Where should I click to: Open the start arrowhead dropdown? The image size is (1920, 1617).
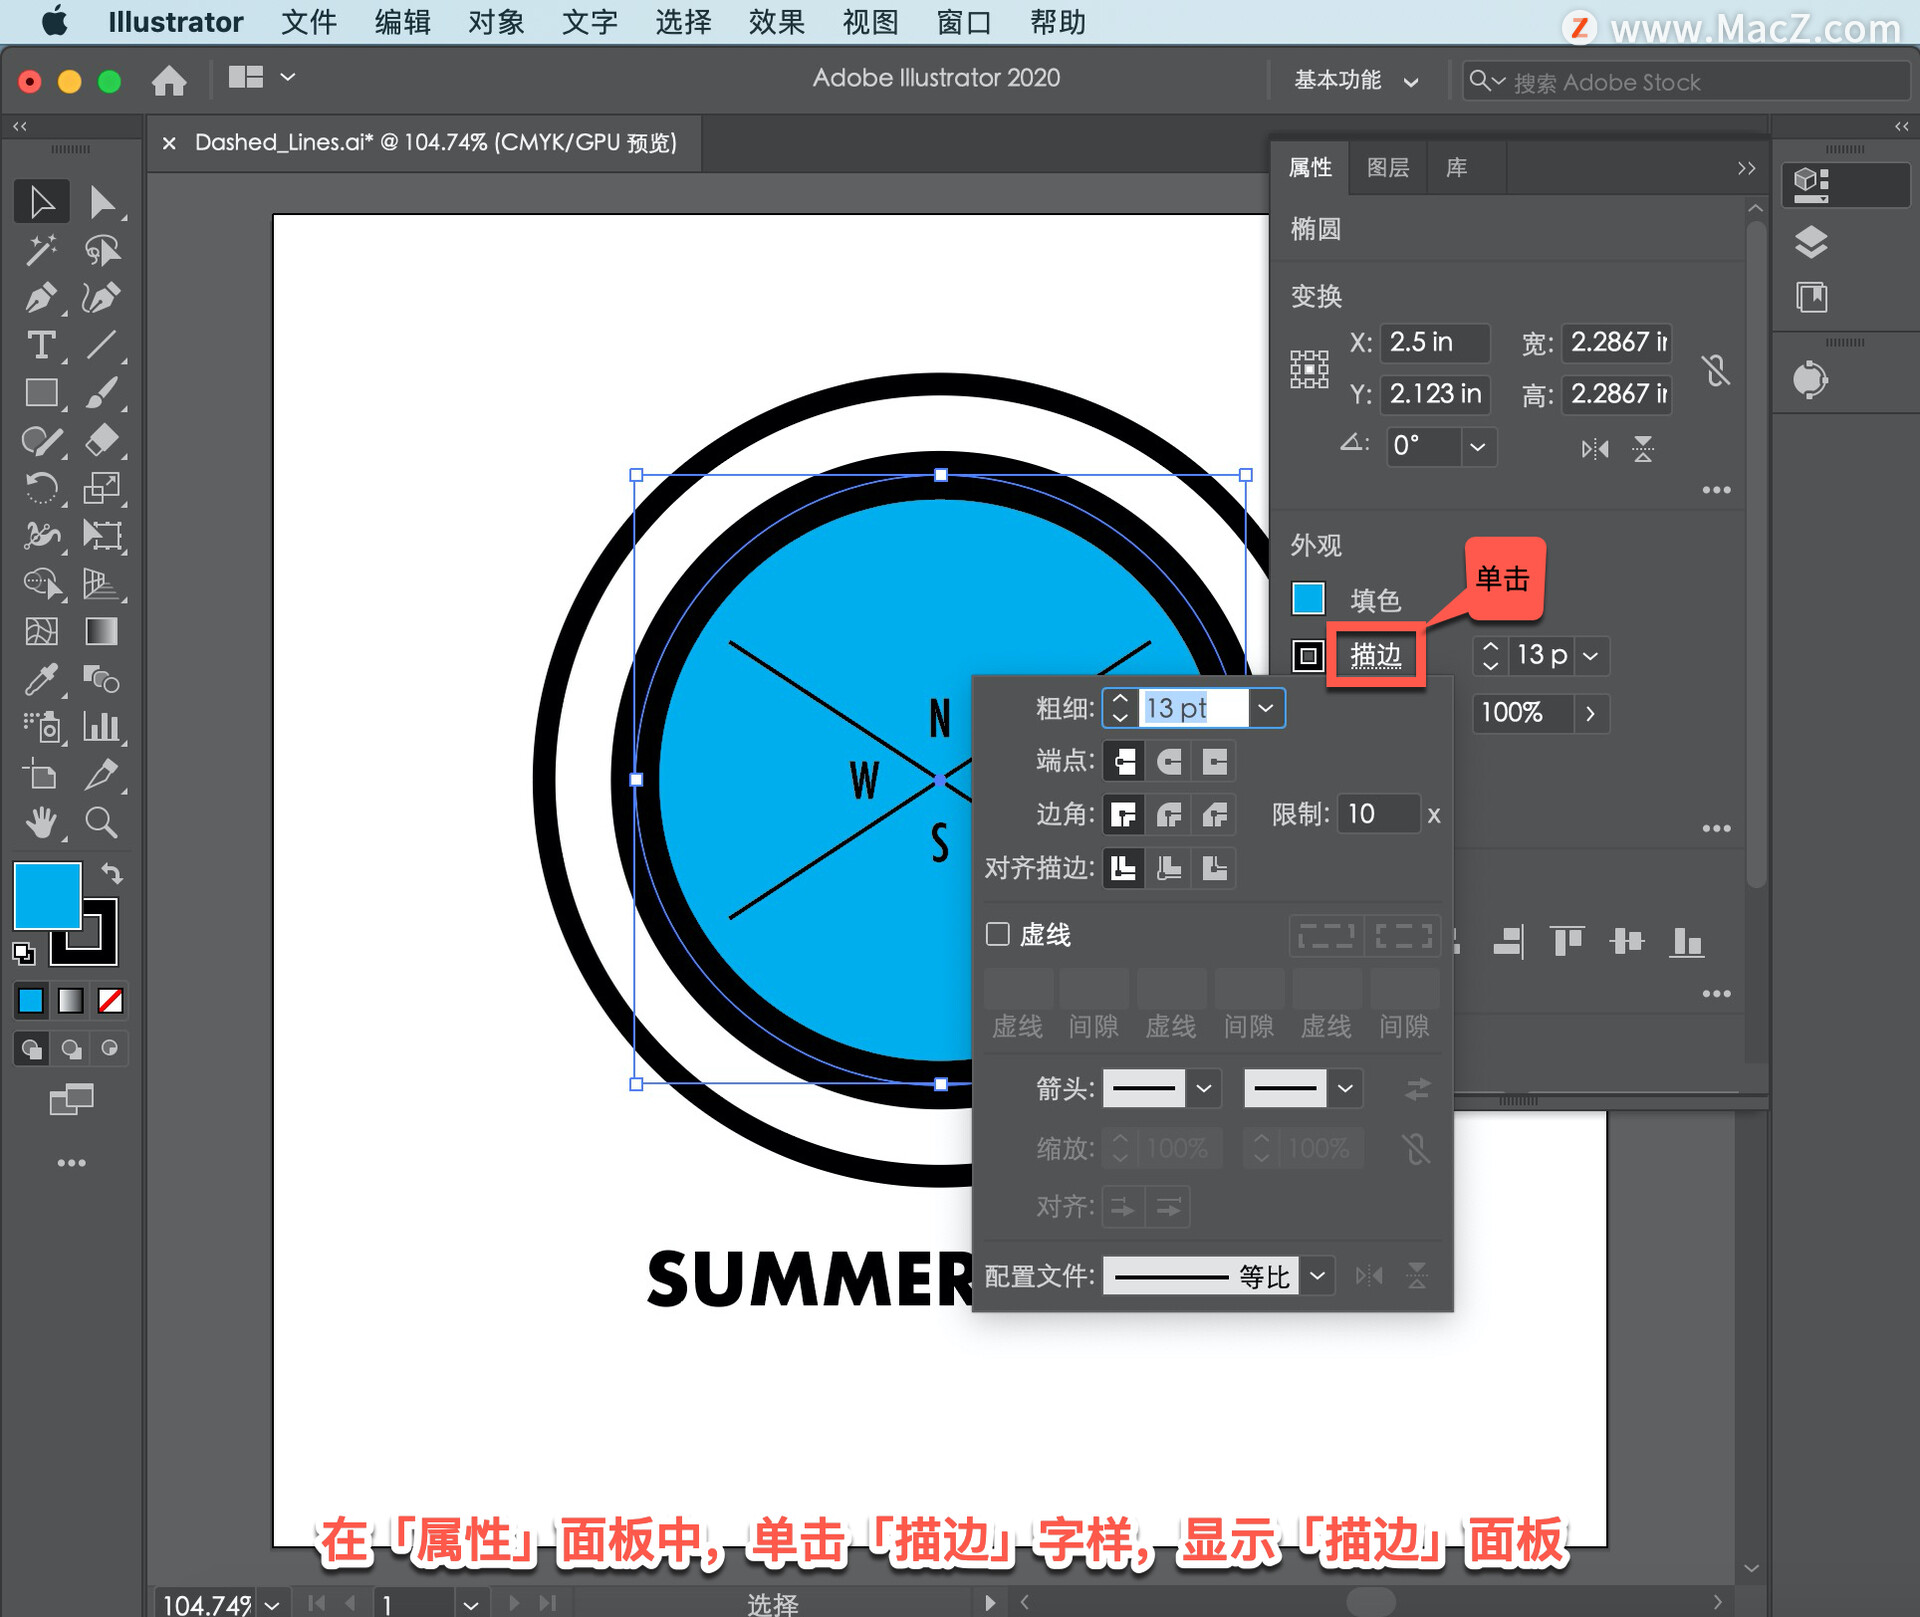(x=1204, y=1088)
